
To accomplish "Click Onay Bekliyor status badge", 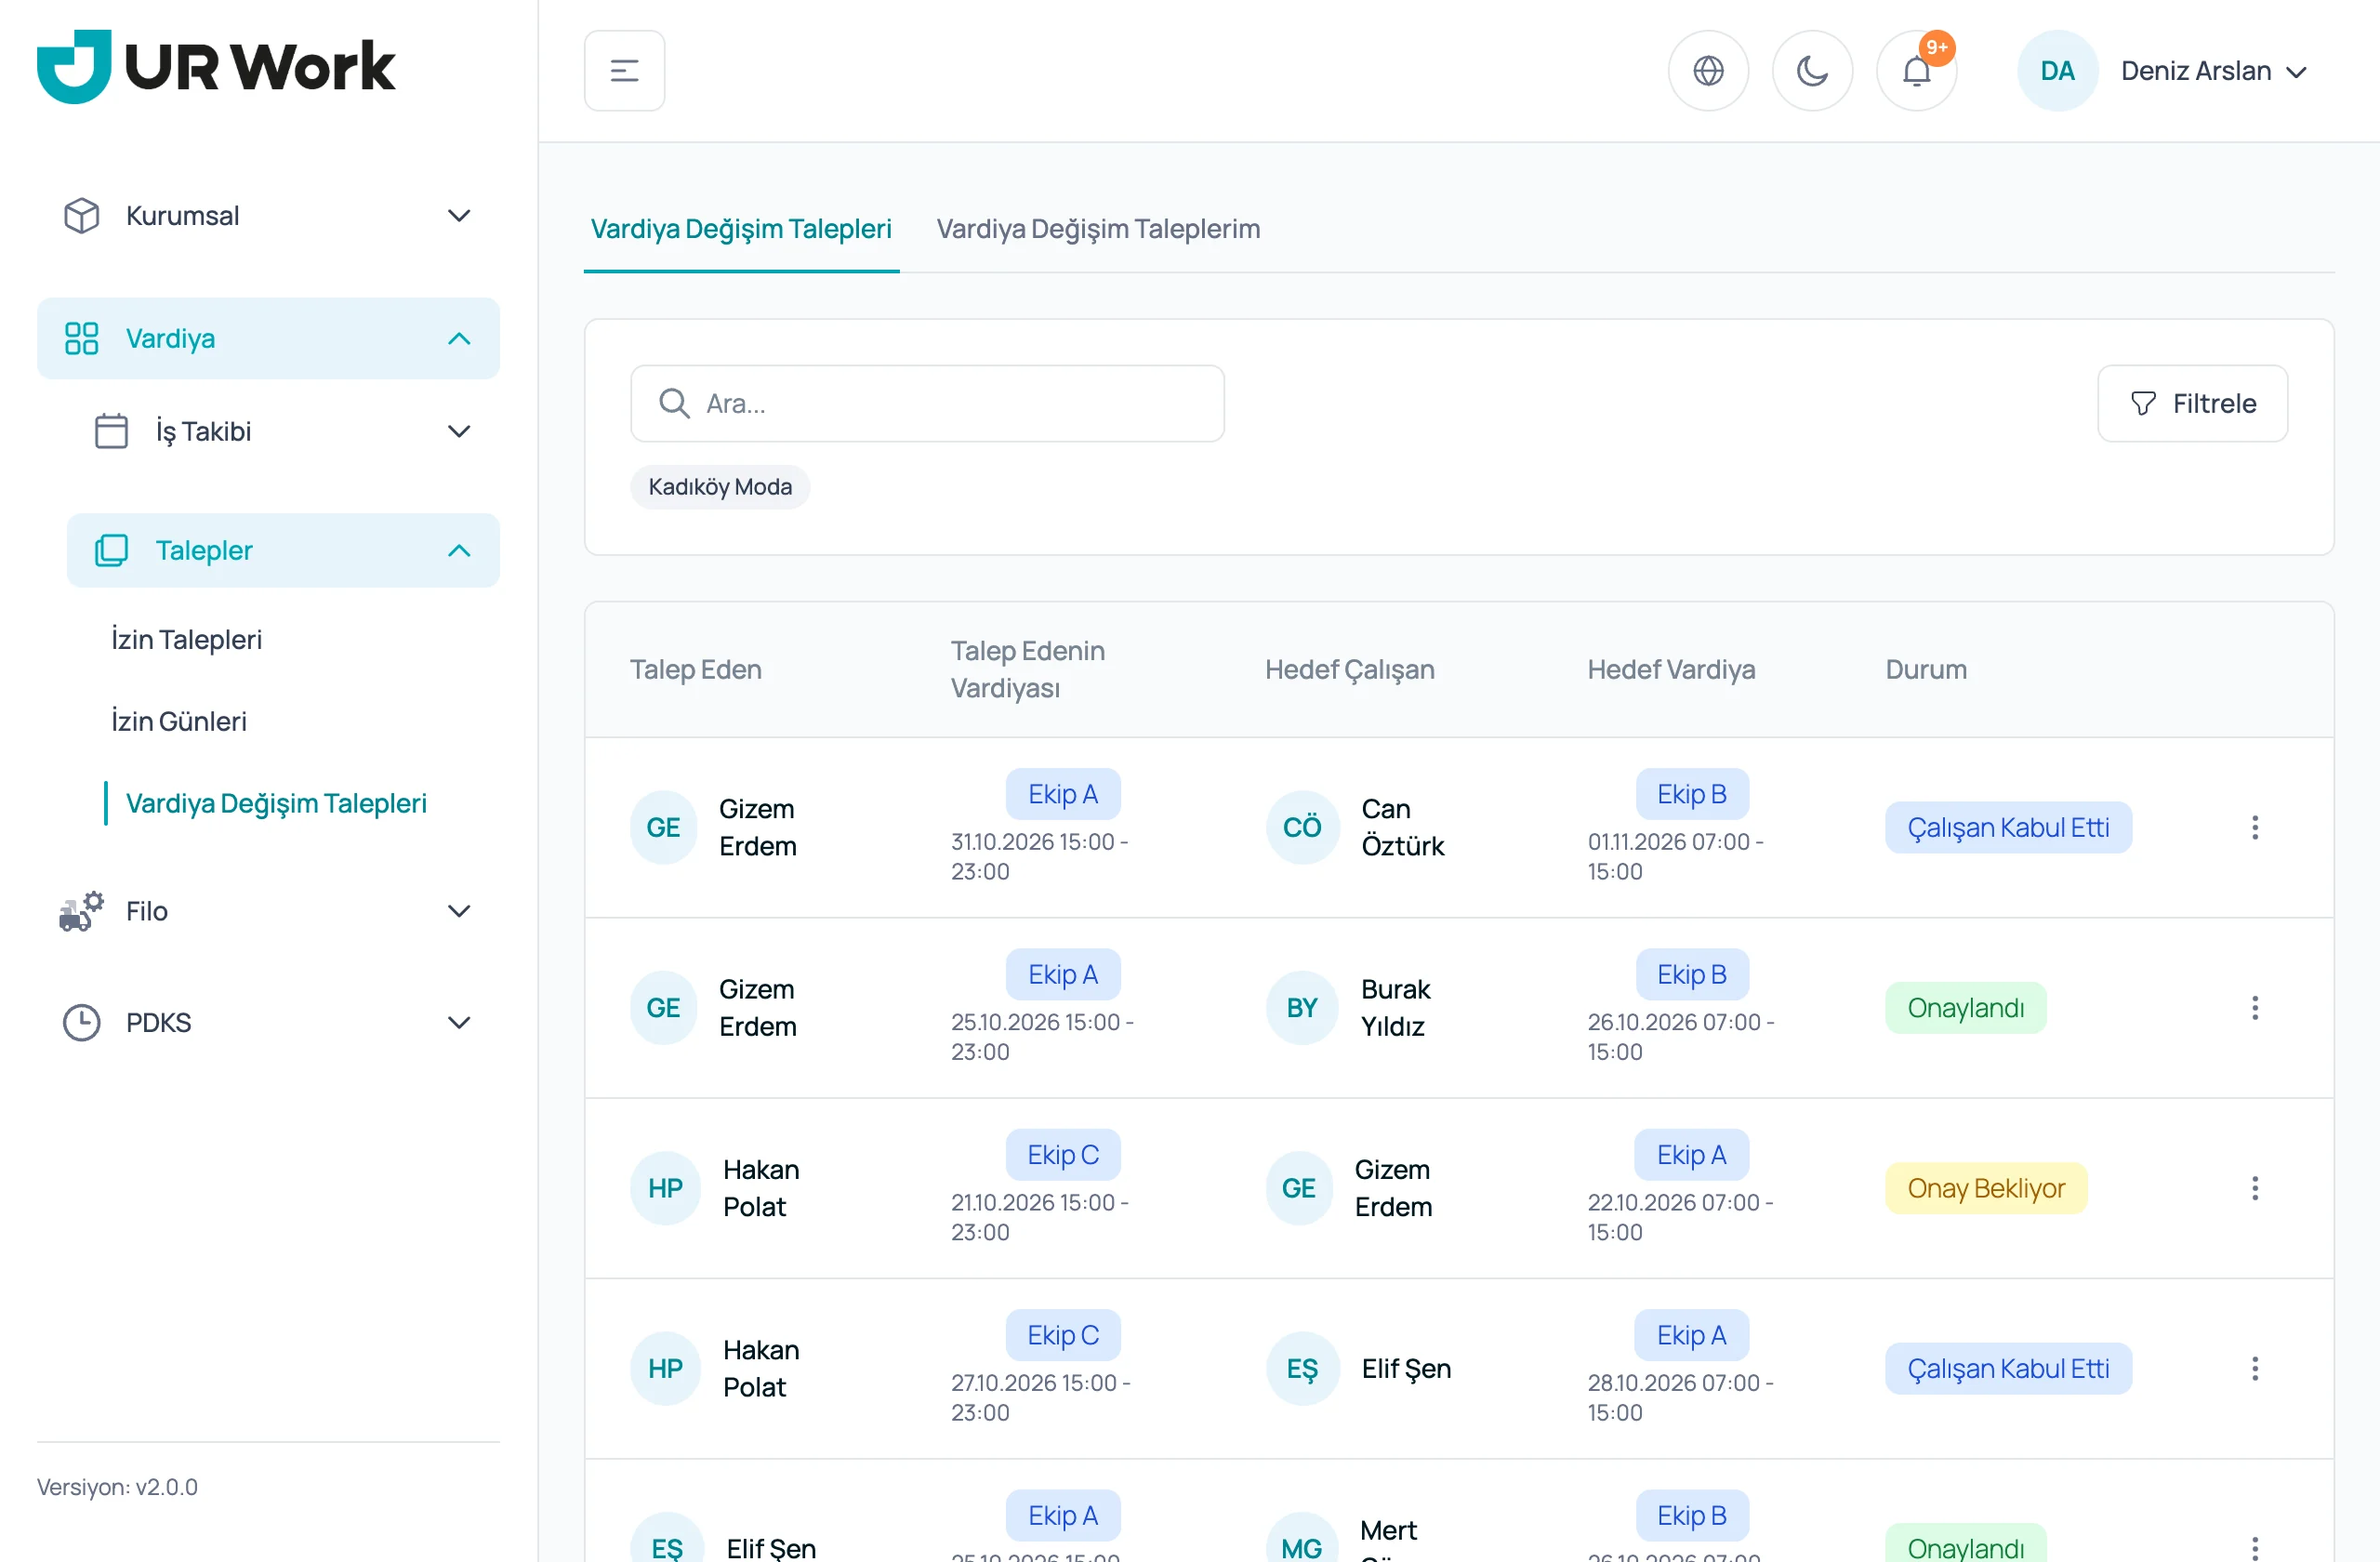I will pos(1986,1188).
